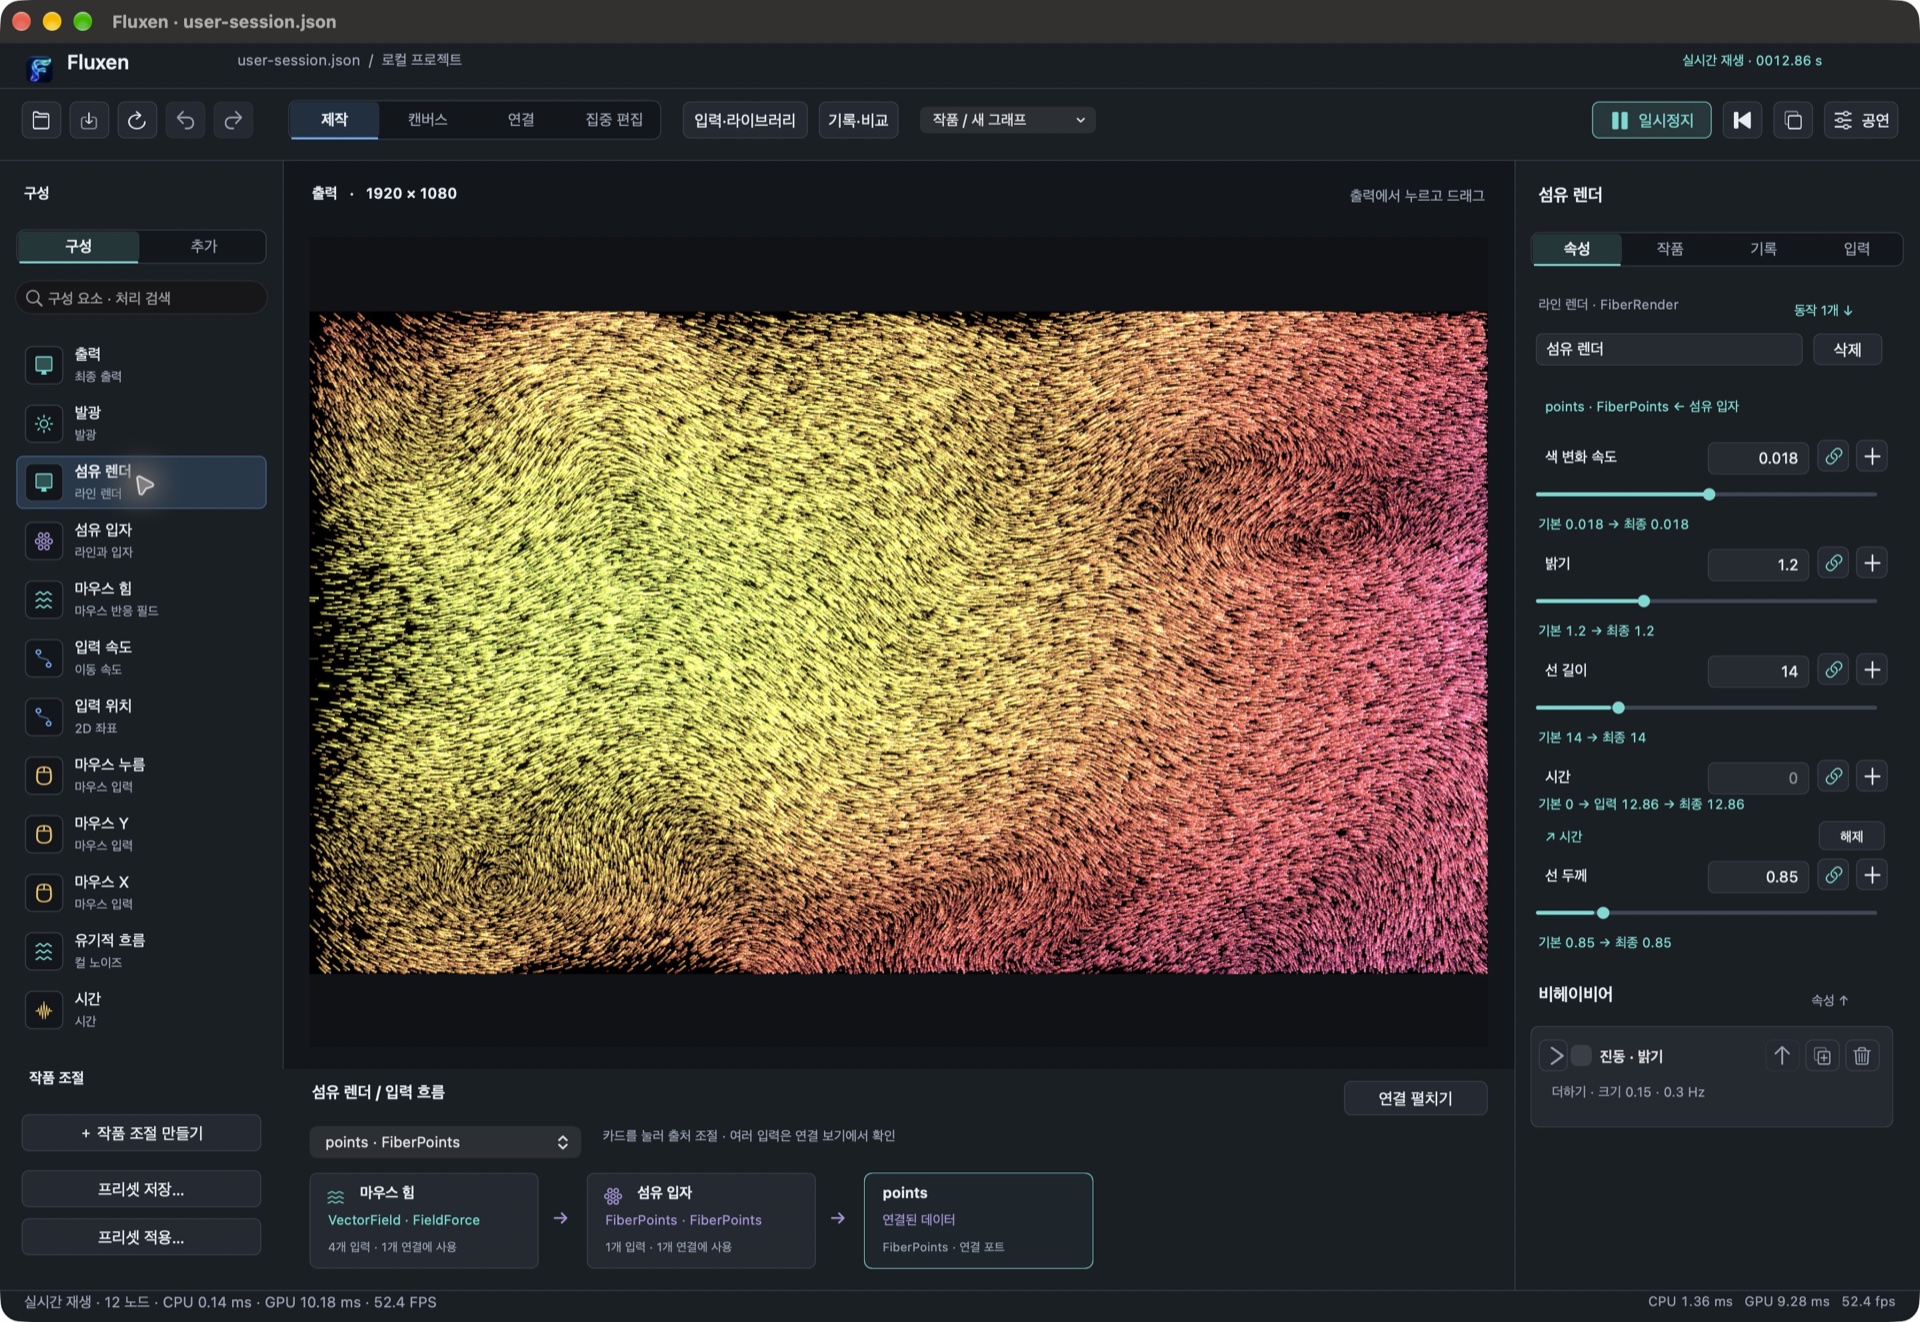Open the points · FiberPoints selector
The image size is (1920, 1322).
pos(445,1142)
